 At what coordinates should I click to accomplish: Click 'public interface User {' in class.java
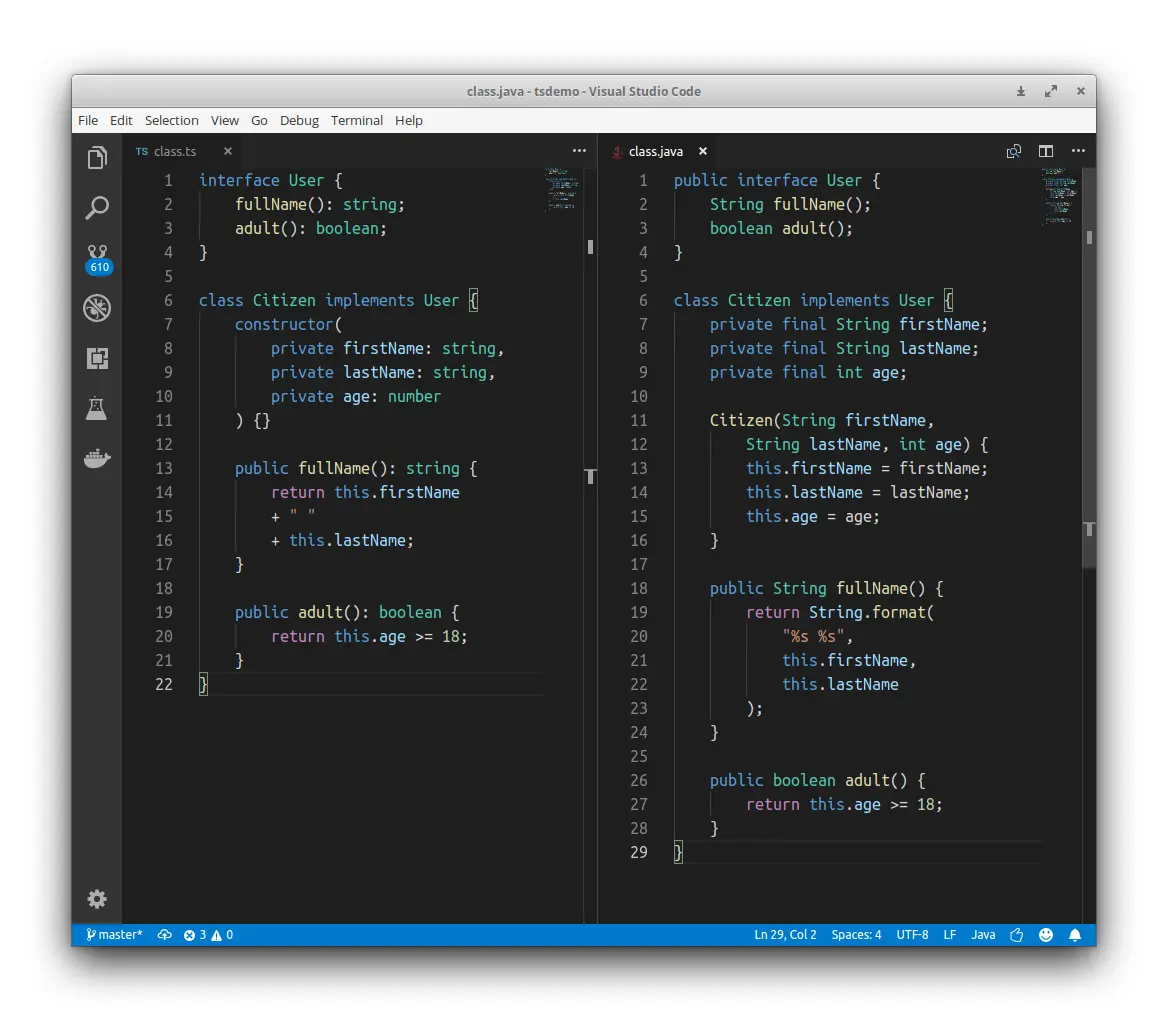click(777, 180)
